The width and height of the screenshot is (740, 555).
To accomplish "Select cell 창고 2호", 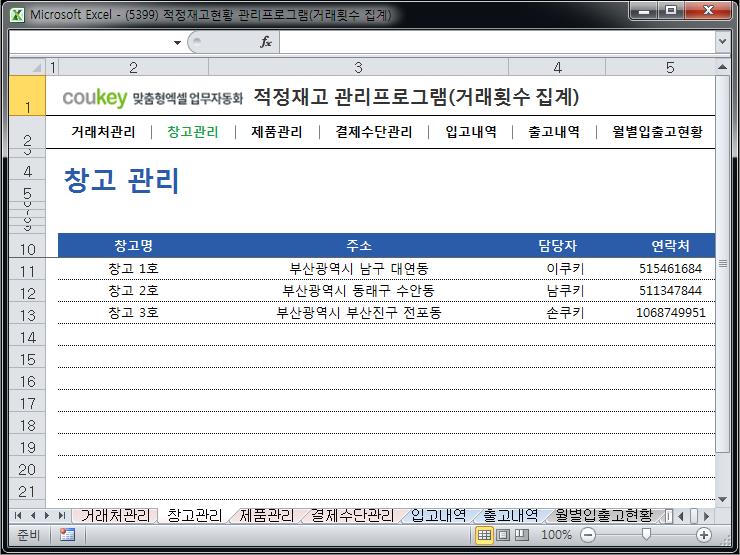I will 134,290.
